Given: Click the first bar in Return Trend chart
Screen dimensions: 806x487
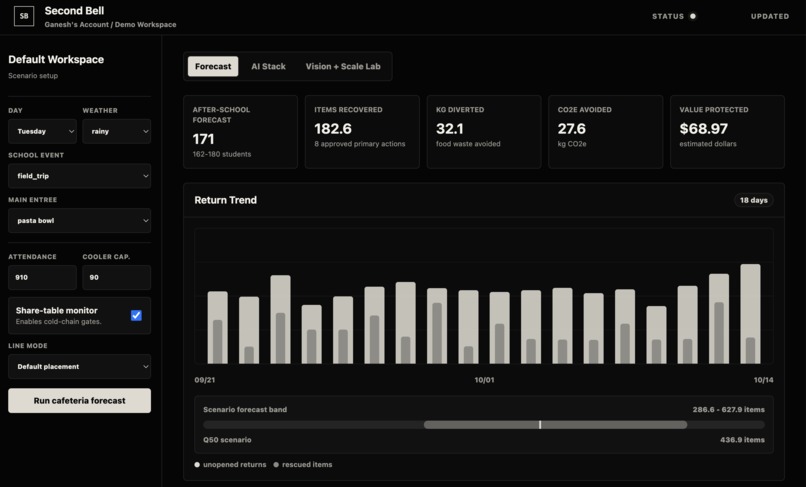Looking at the screenshot, I should tap(217, 328).
